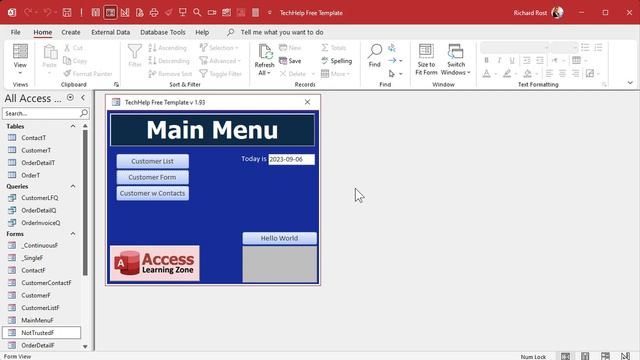This screenshot has width=640, height=360.
Task: Click the Switch Windows icon
Action: (x=456, y=51)
